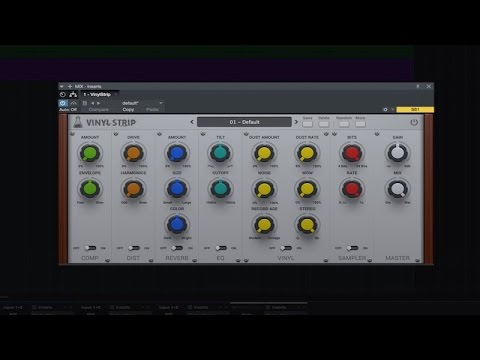Toggle the VINYL module on/off switch
480x360 pixels.
click(x=286, y=248)
